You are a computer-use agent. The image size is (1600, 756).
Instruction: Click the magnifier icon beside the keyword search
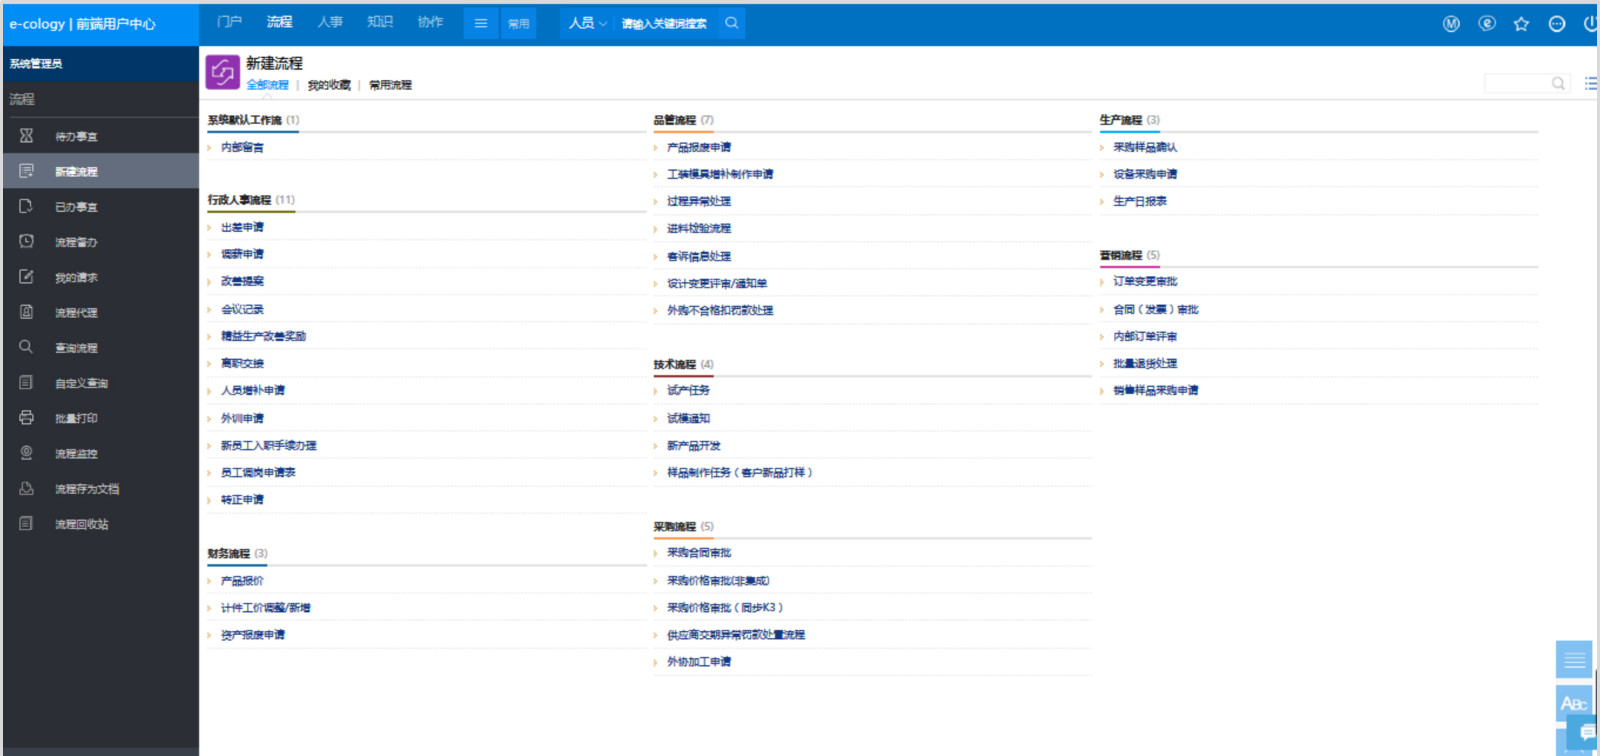coord(732,23)
